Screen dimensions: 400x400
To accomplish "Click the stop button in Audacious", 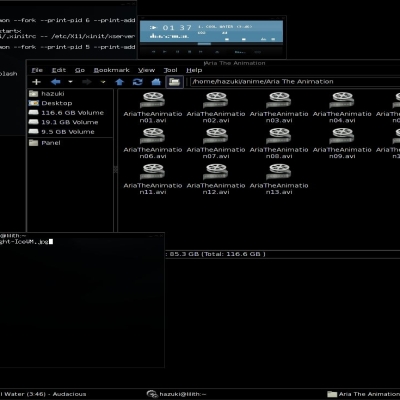I will (x=189, y=52).
